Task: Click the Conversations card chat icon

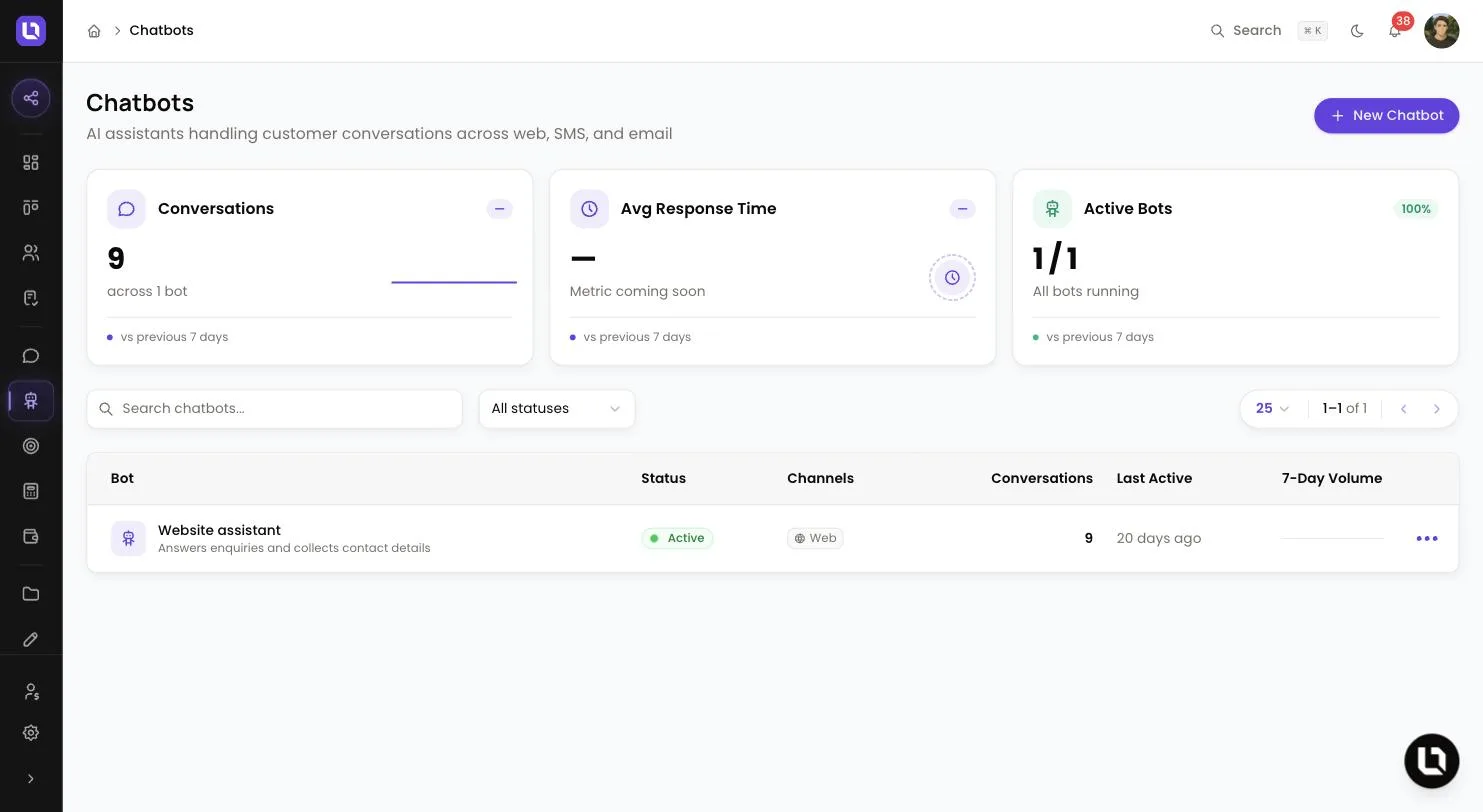Action: pyautogui.click(x=126, y=209)
